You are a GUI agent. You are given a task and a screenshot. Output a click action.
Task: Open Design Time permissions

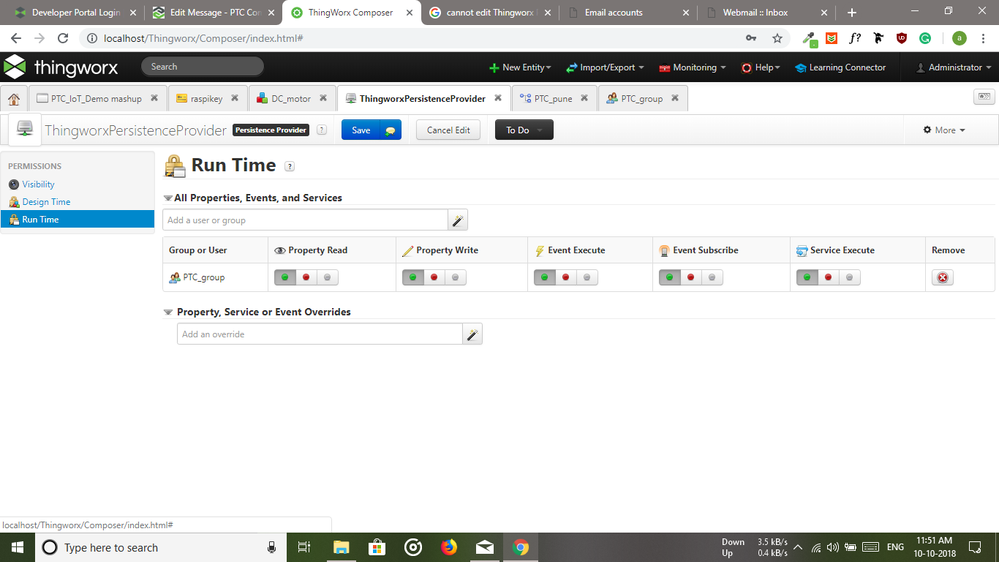[46, 202]
